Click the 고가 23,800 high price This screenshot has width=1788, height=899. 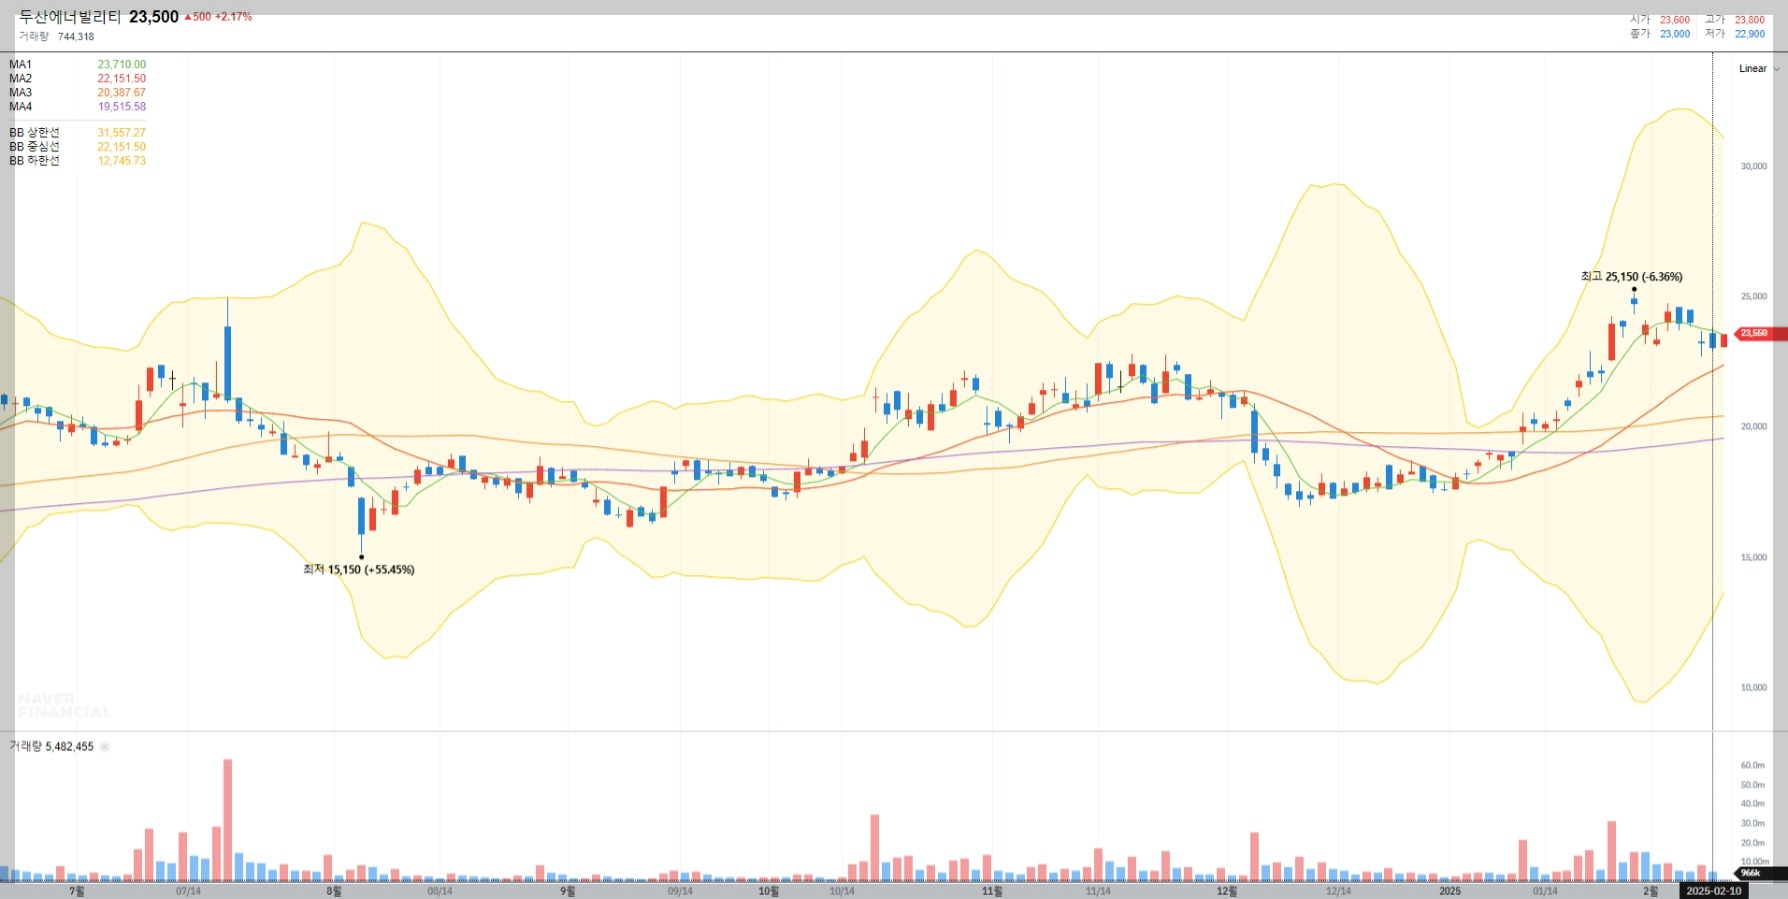1735,20
